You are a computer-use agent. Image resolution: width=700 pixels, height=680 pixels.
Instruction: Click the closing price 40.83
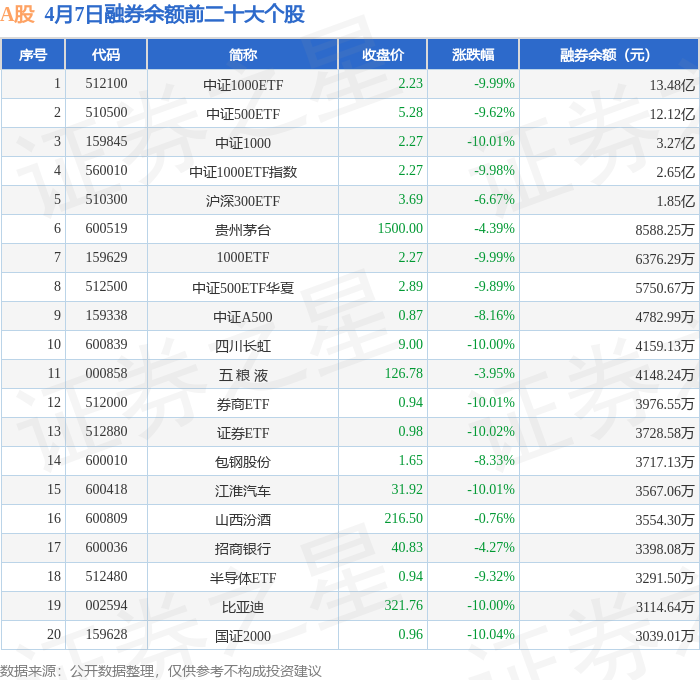[407, 548]
